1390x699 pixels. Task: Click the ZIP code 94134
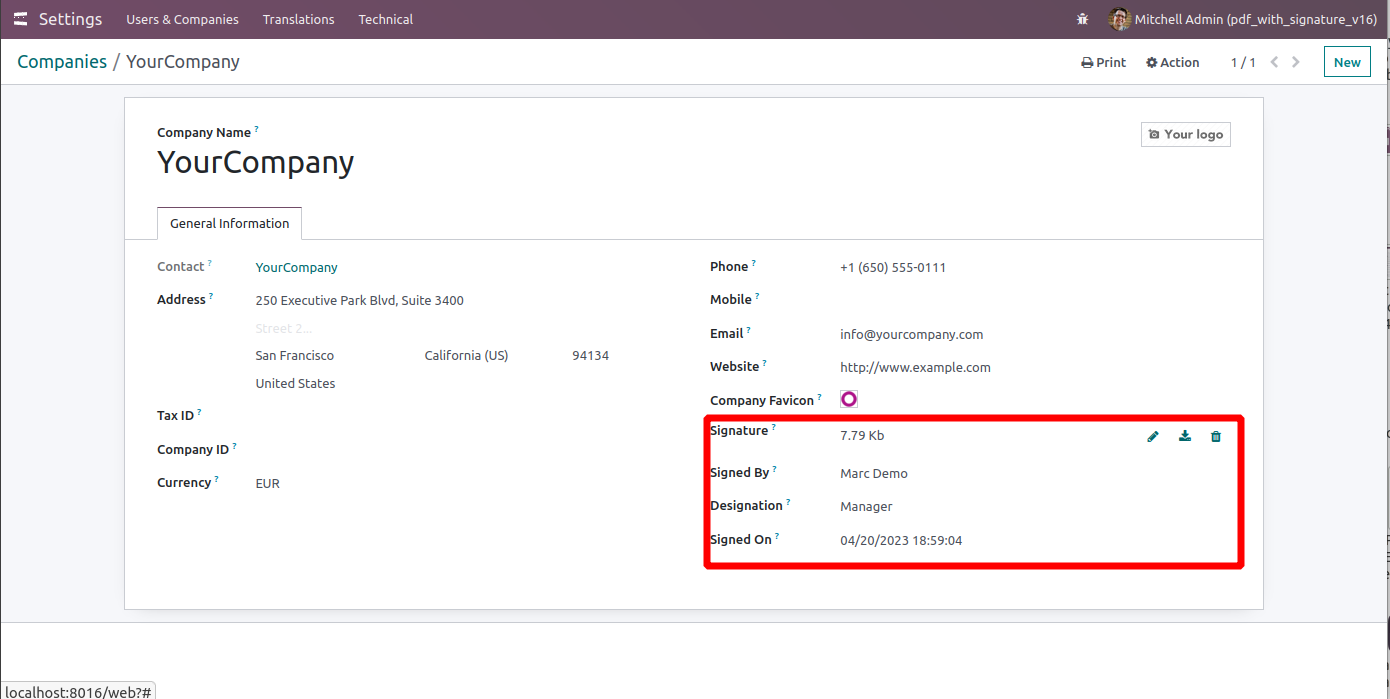(590, 355)
